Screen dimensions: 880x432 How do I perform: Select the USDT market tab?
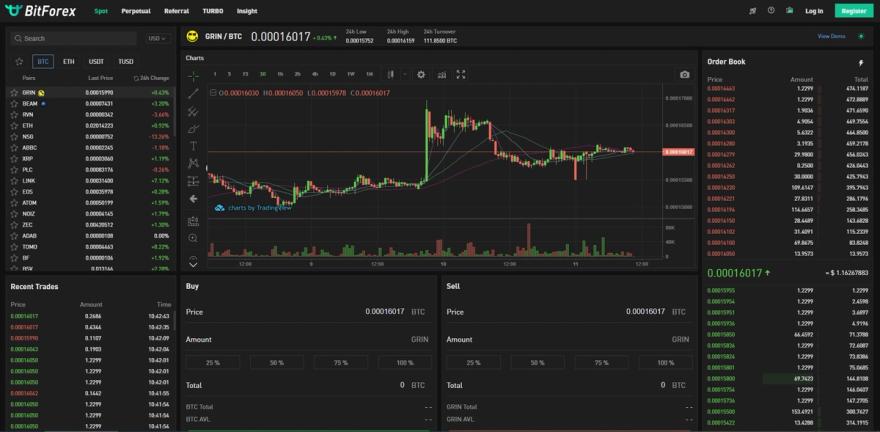(x=96, y=62)
